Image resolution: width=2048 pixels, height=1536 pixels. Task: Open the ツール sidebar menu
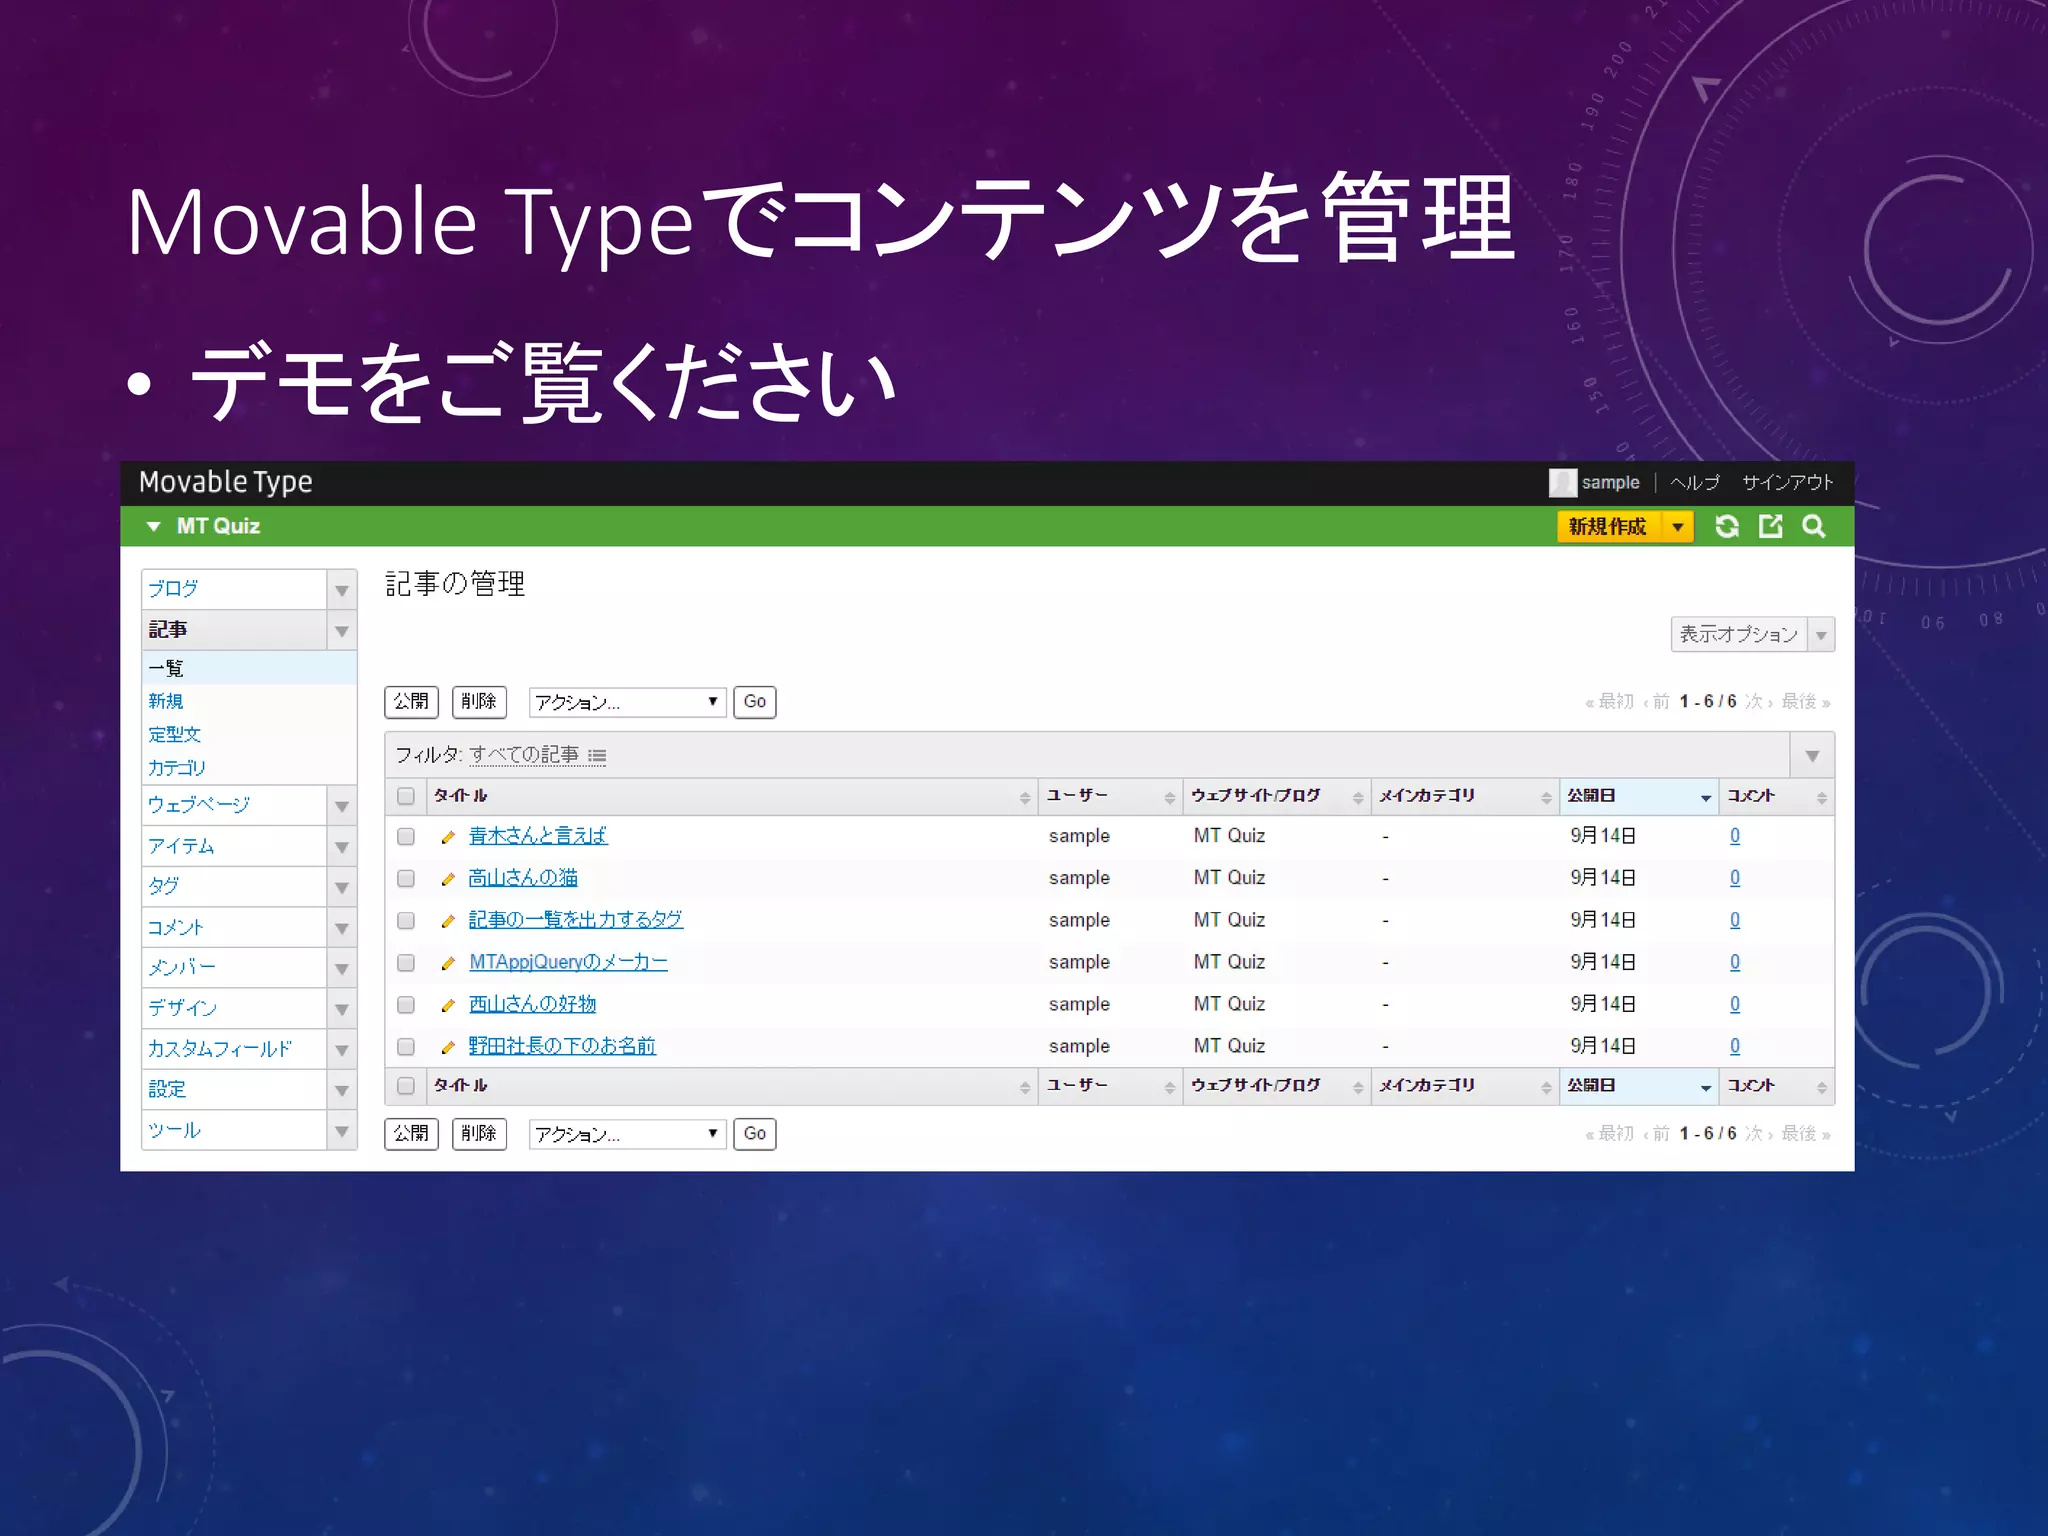(x=235, y=1130)
